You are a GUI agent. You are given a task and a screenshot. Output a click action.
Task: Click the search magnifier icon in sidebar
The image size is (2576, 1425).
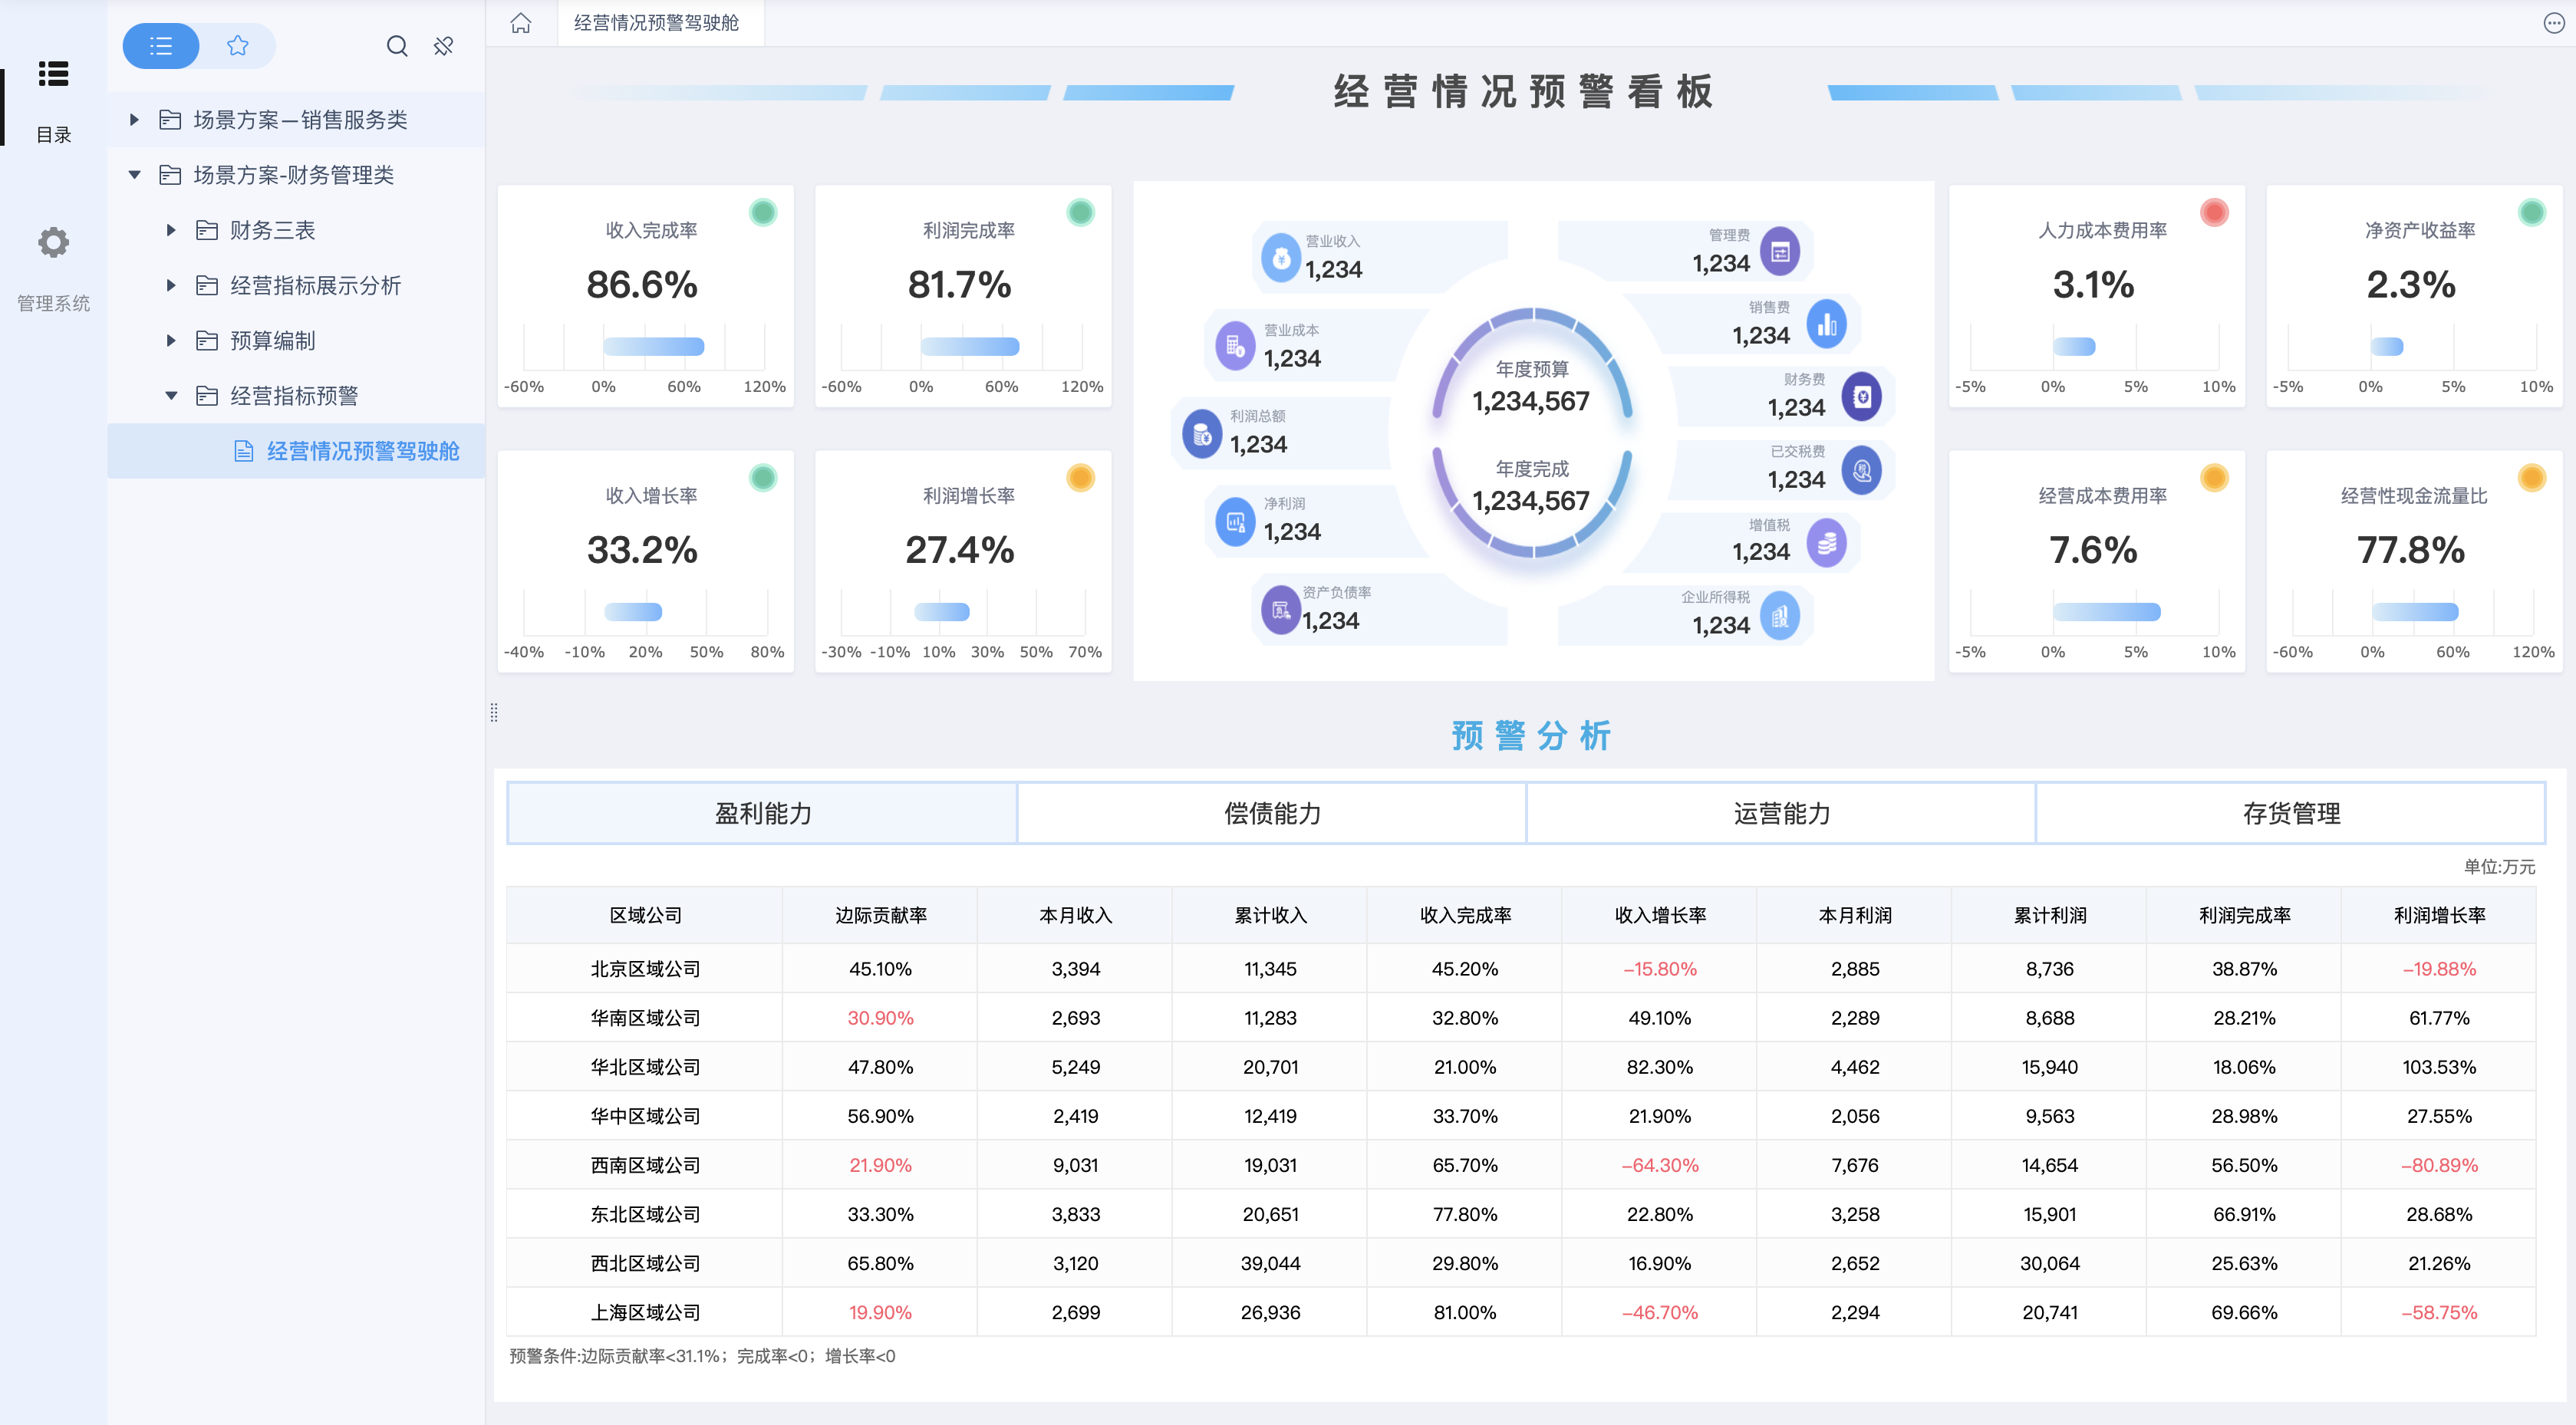tap(397, 46)
